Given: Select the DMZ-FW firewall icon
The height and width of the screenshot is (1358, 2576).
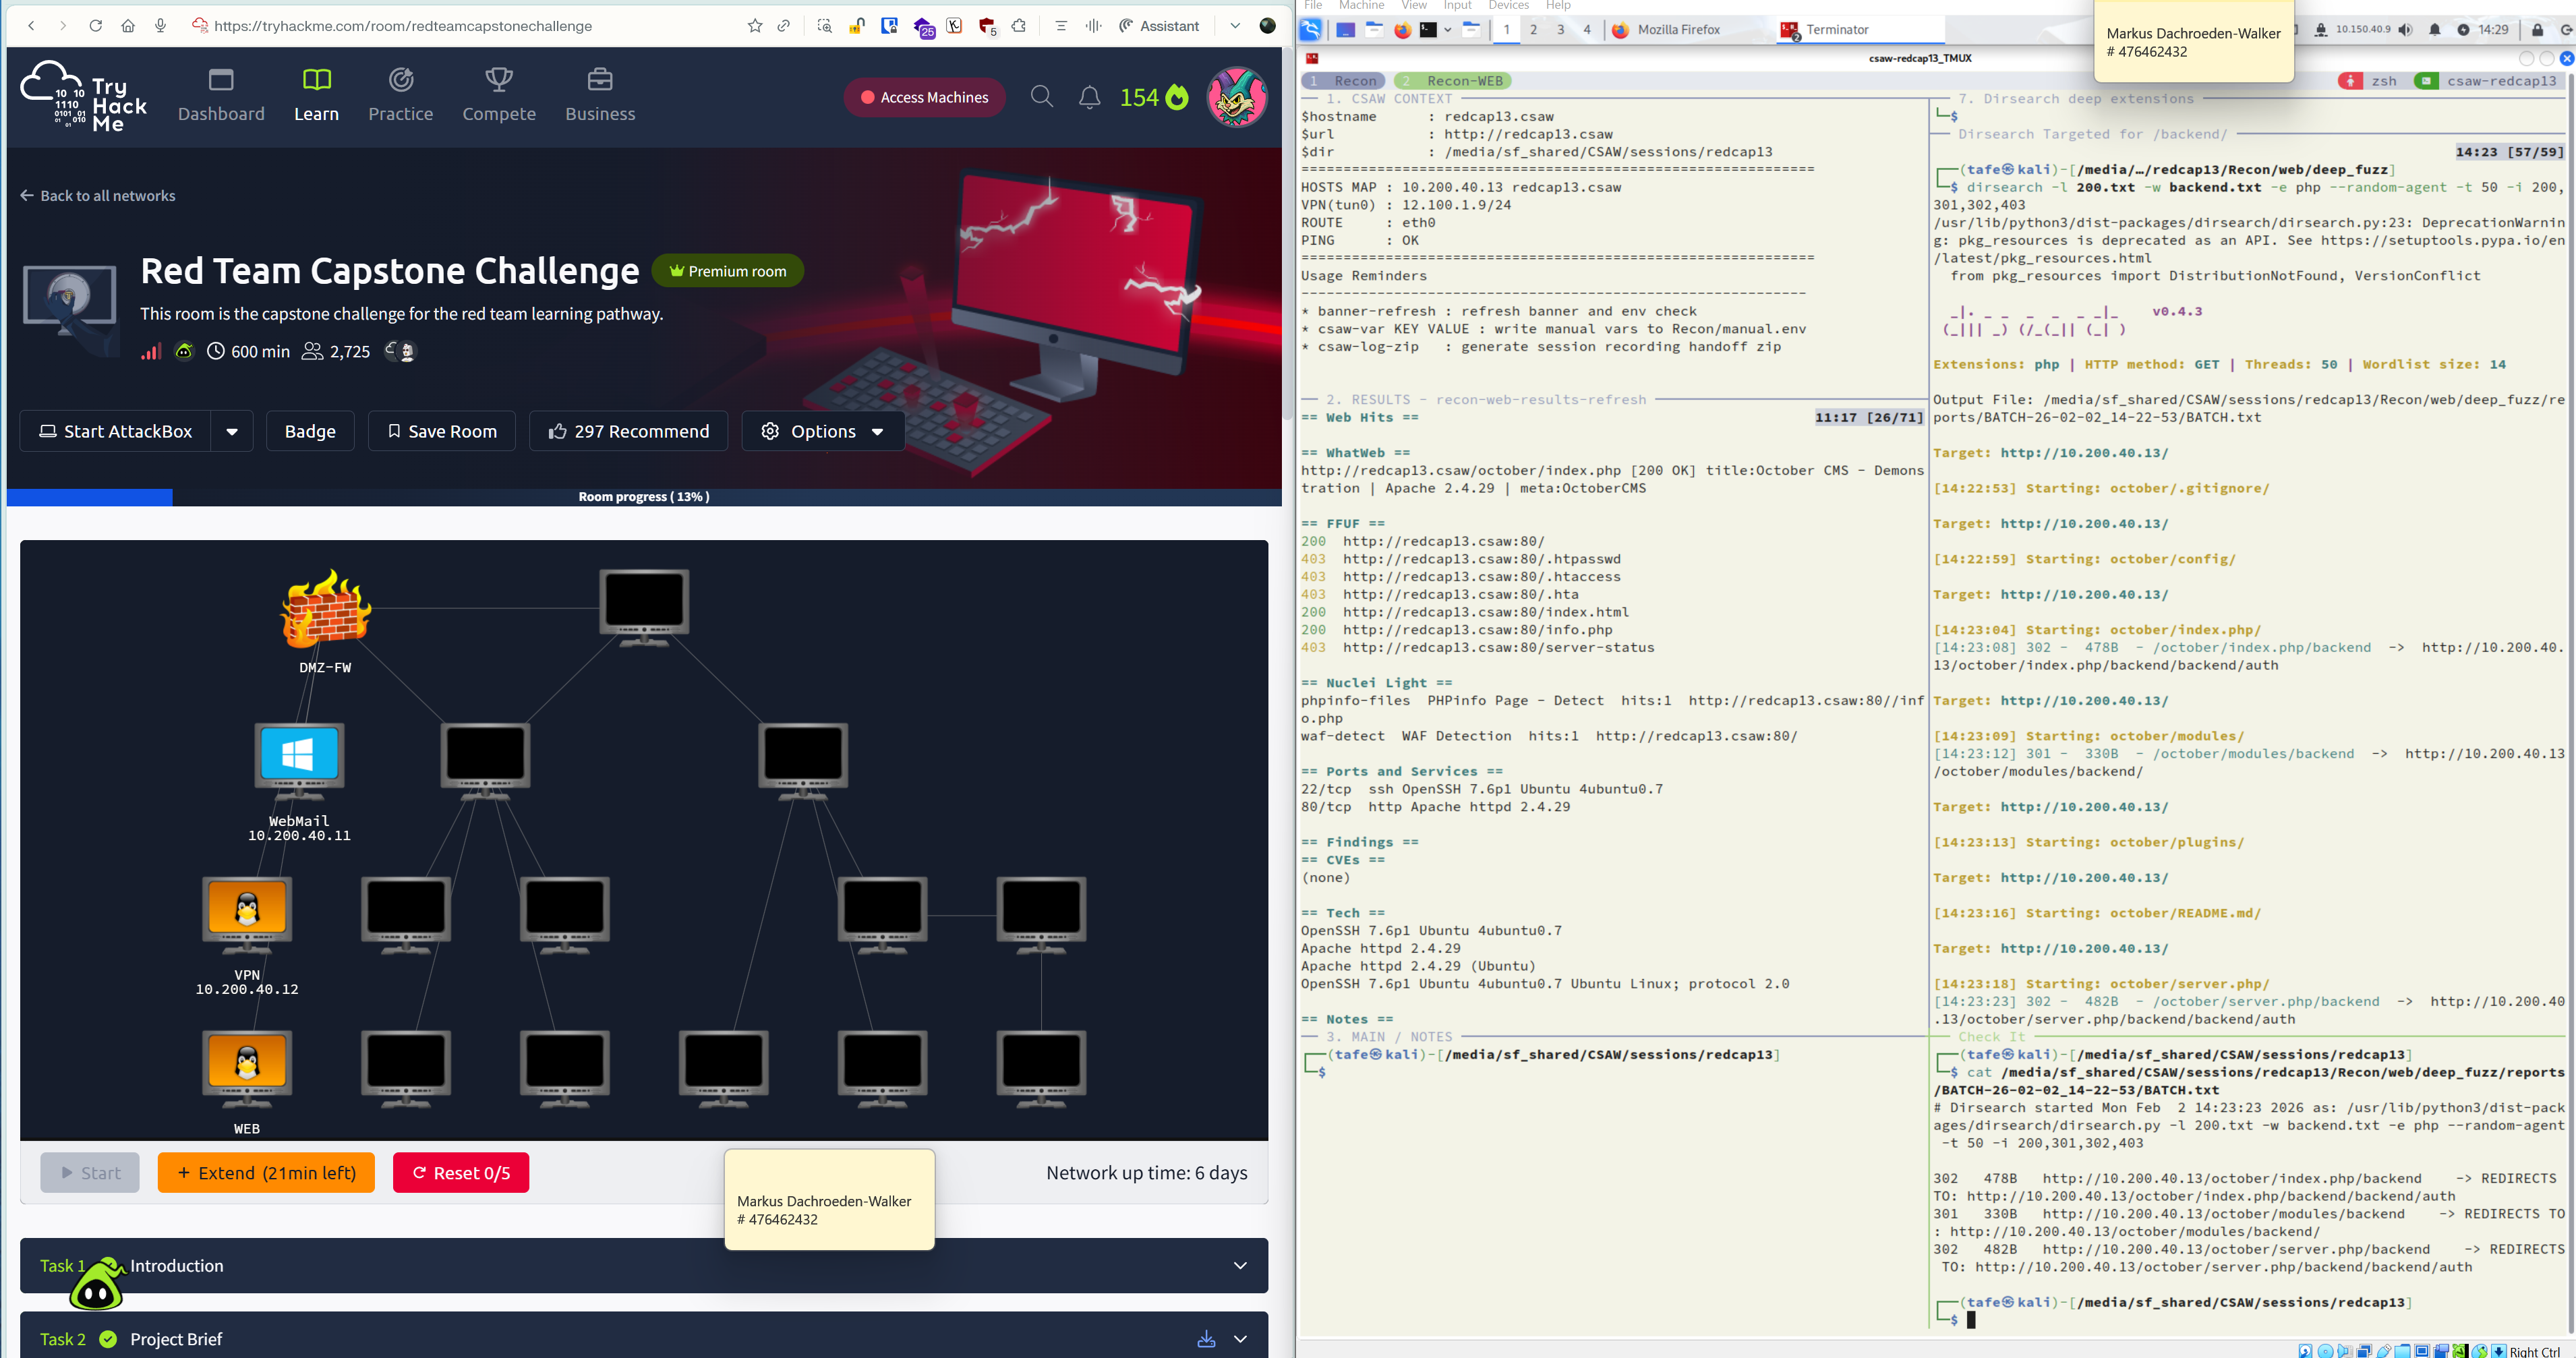Looking at the screenshot, I should (325, 609).
